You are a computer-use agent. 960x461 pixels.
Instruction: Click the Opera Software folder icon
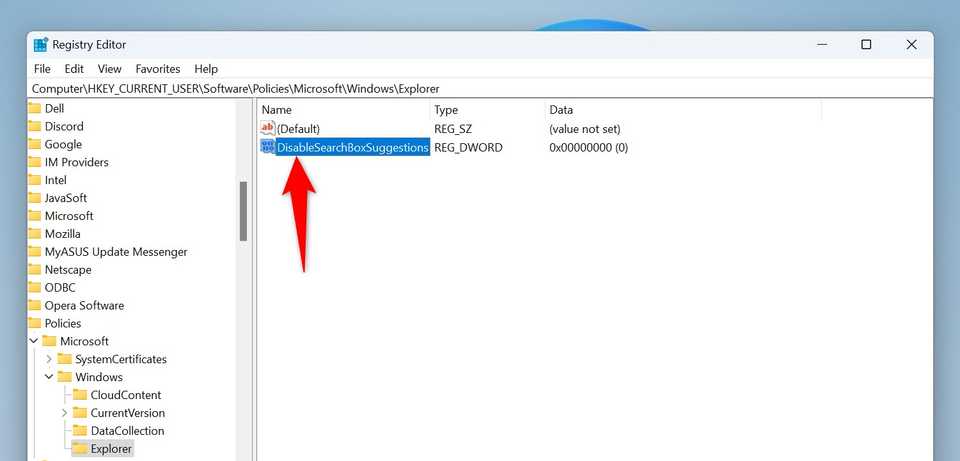coord(35,306)
